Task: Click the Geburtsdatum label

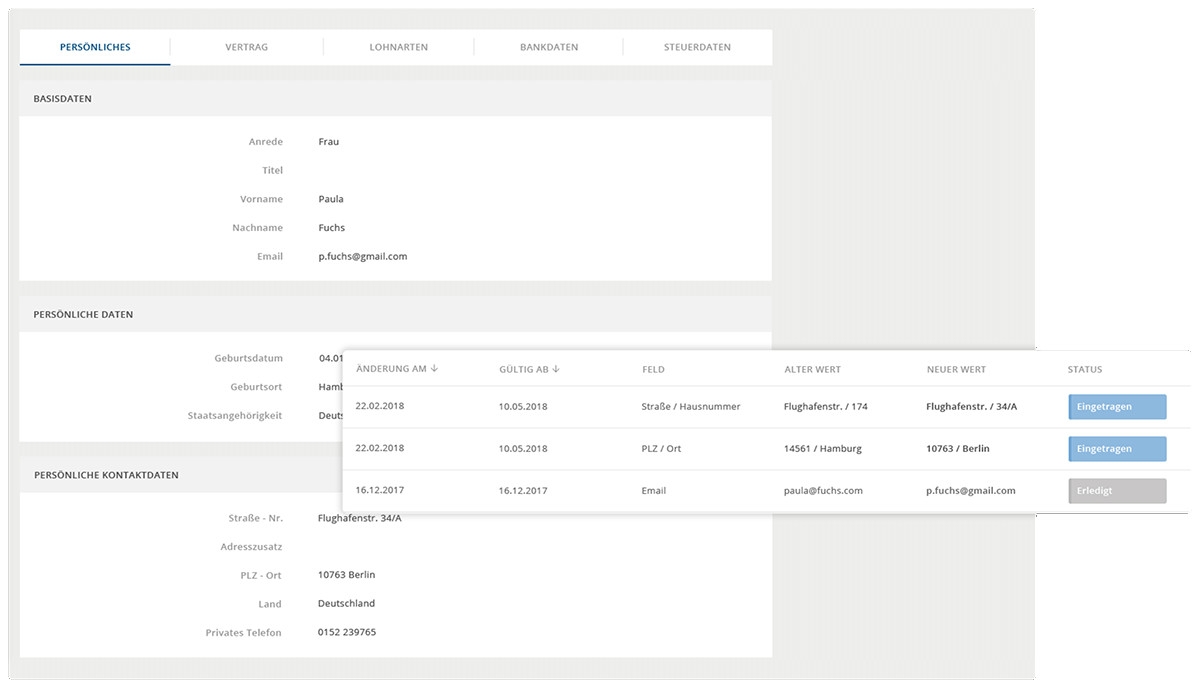Action: 249,358
